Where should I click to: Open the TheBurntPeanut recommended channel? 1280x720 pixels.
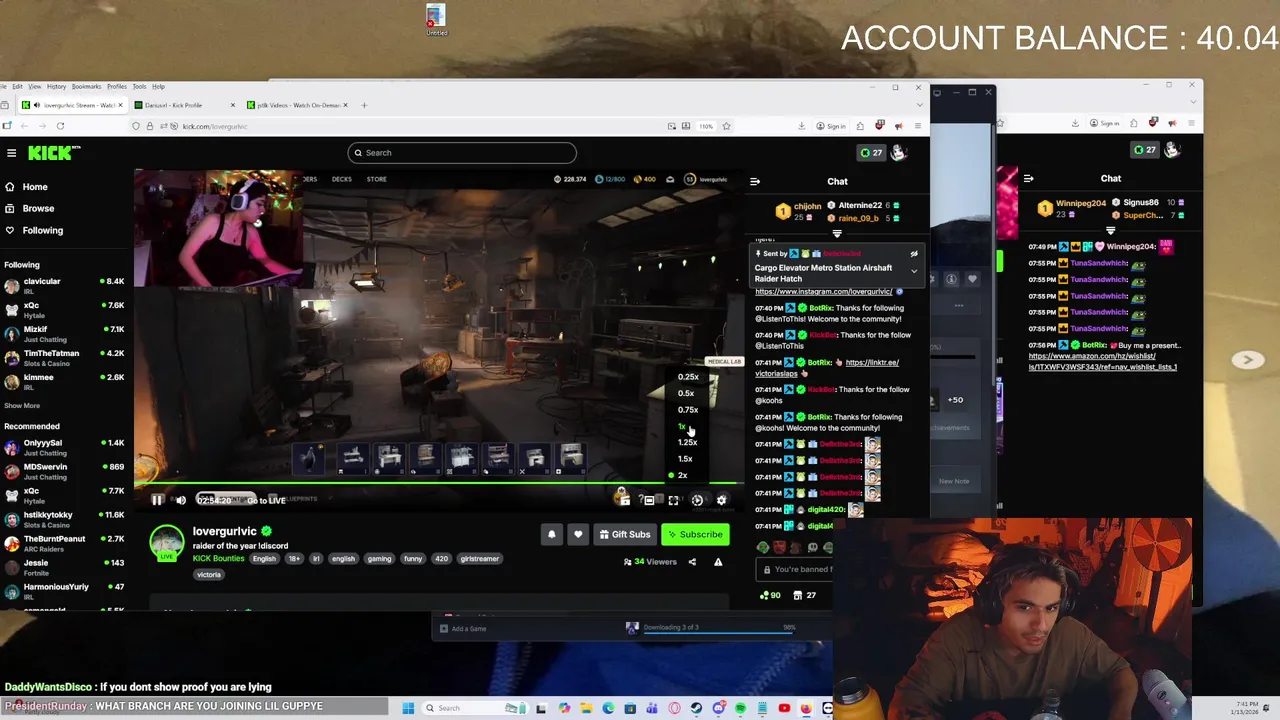[64, 542]
